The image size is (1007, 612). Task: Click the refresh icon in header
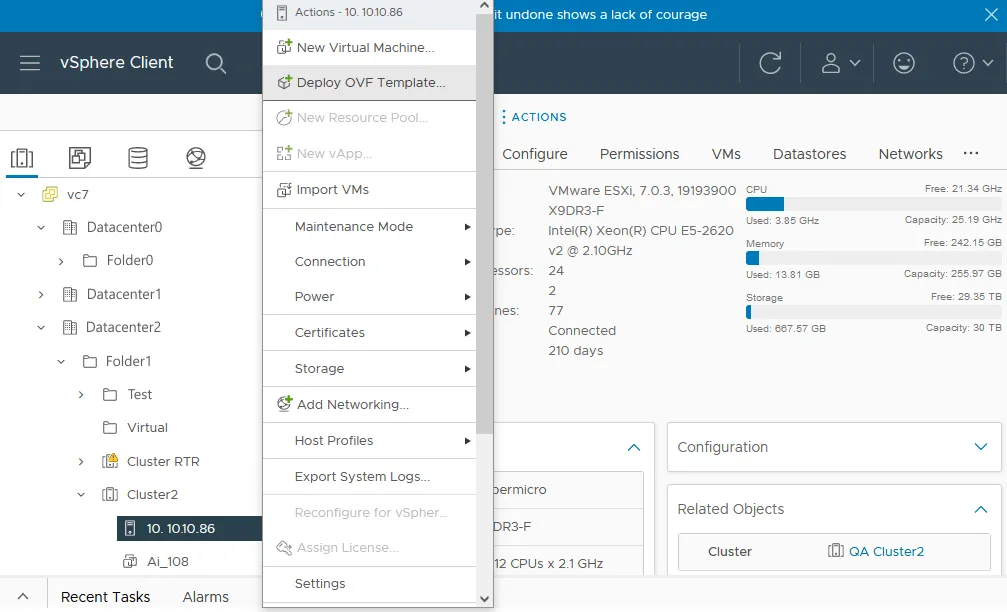pos(770,63)
